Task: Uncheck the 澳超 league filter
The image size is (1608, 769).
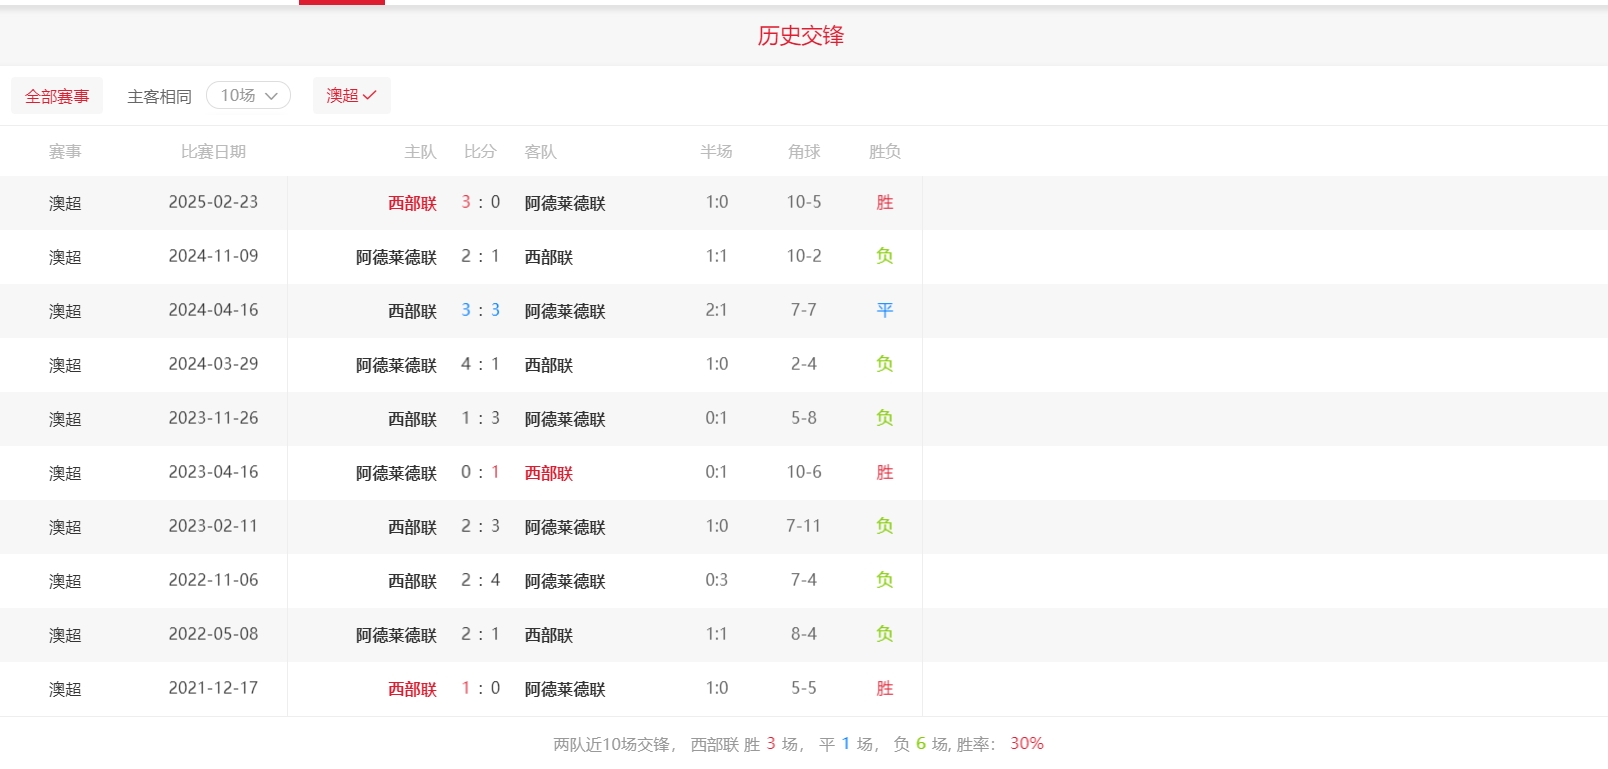Action: 351,95
